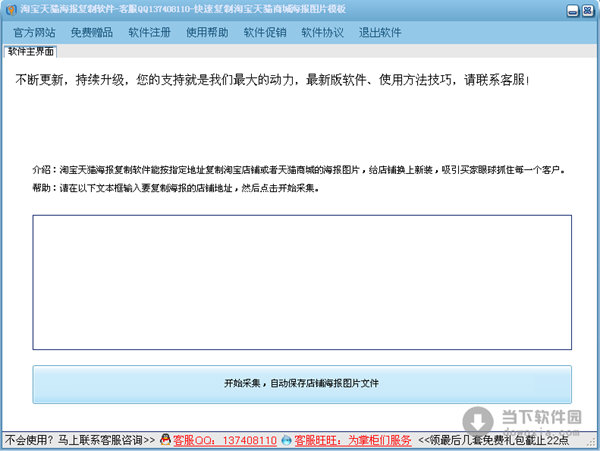Open the 使用帮助 menu item
This screenshot has height=451, width=600.
(207, 33)
